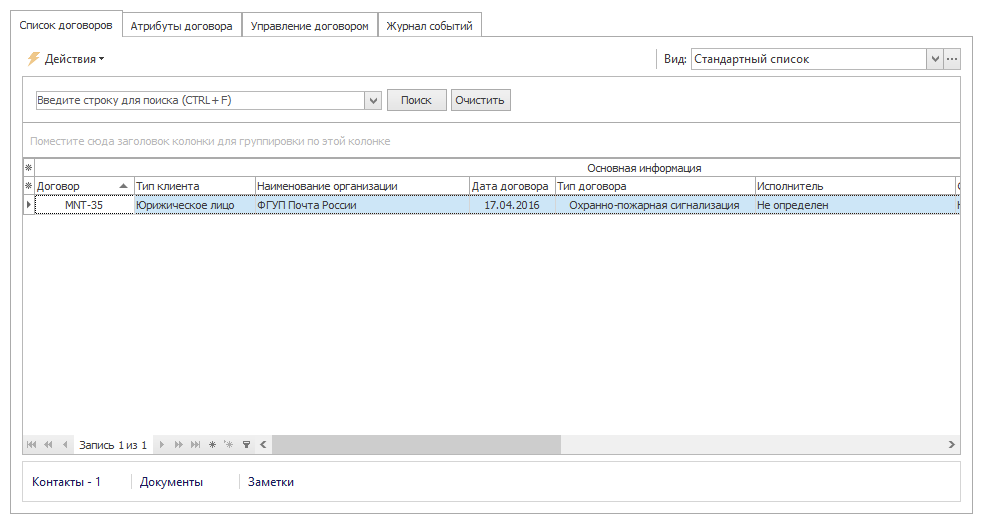
Task: Expand the Вид dropdown arrow
Action: pyautogui.click(x=935, y=59)
